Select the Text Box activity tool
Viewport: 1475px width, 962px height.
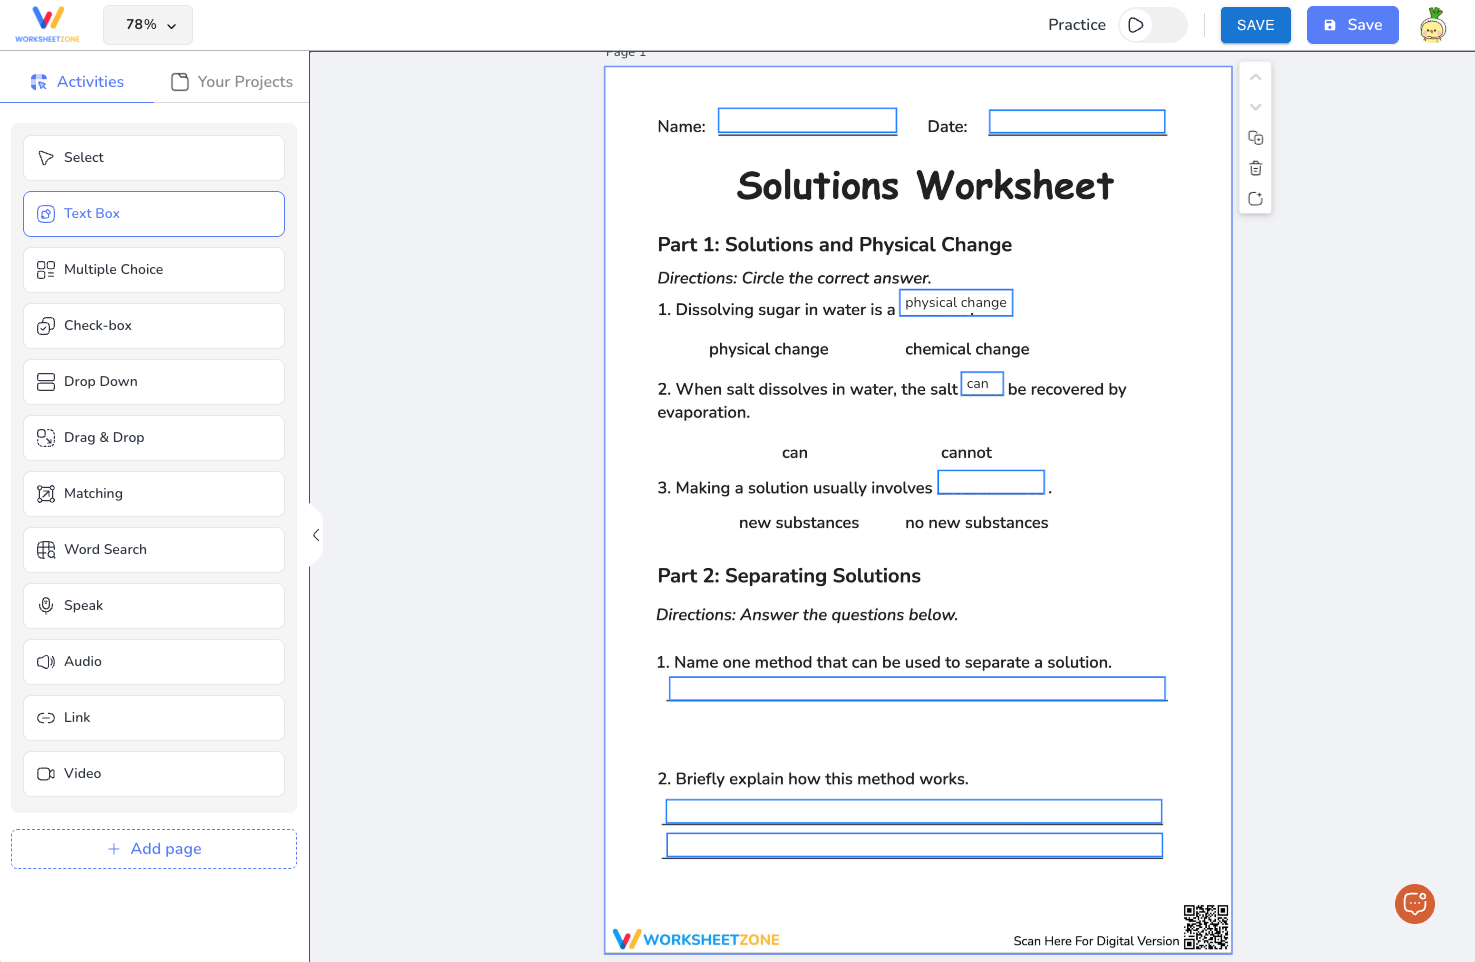coord(153,213)
